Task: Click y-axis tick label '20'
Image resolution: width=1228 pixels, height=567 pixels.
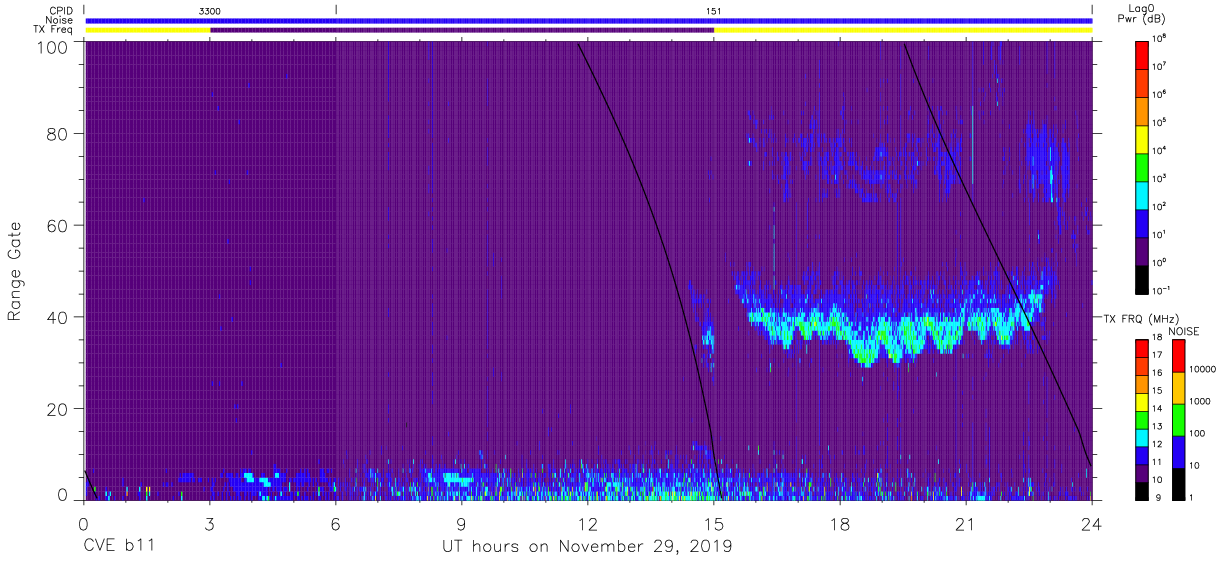Action: (x=56, y=408)
